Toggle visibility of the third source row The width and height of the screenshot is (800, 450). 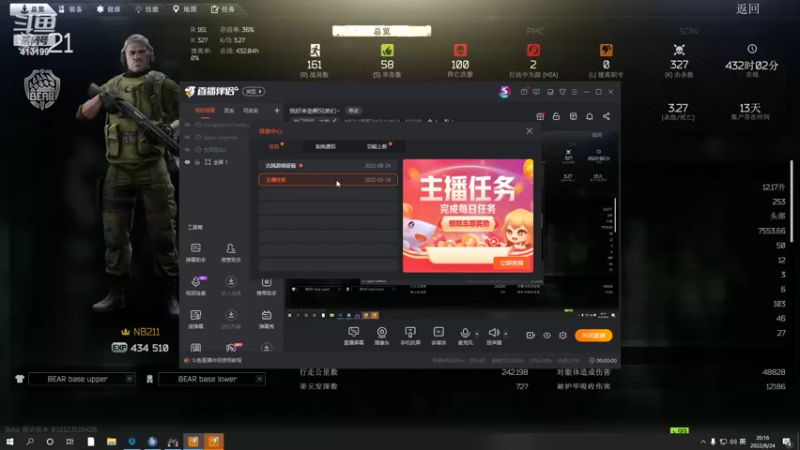point(187,149)
